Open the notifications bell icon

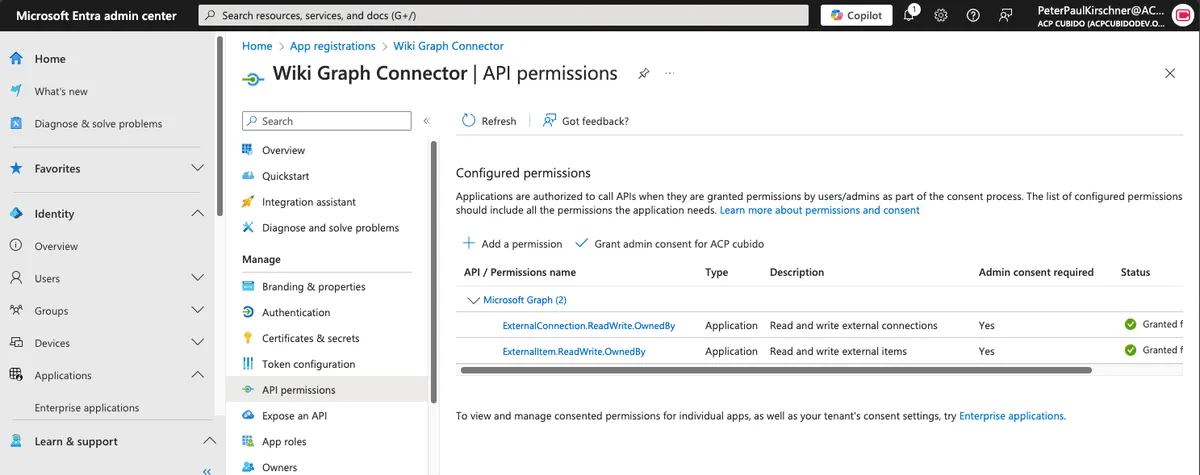pyautogui.click(x=909, y=15)
